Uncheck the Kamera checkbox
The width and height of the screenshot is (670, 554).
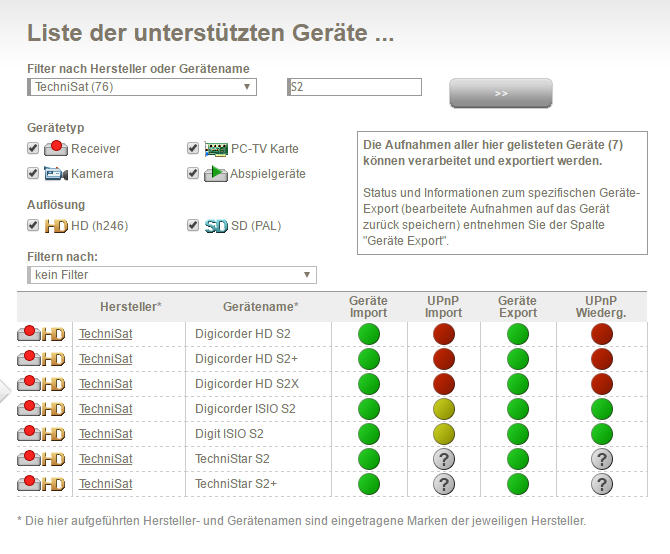point(33,173)
